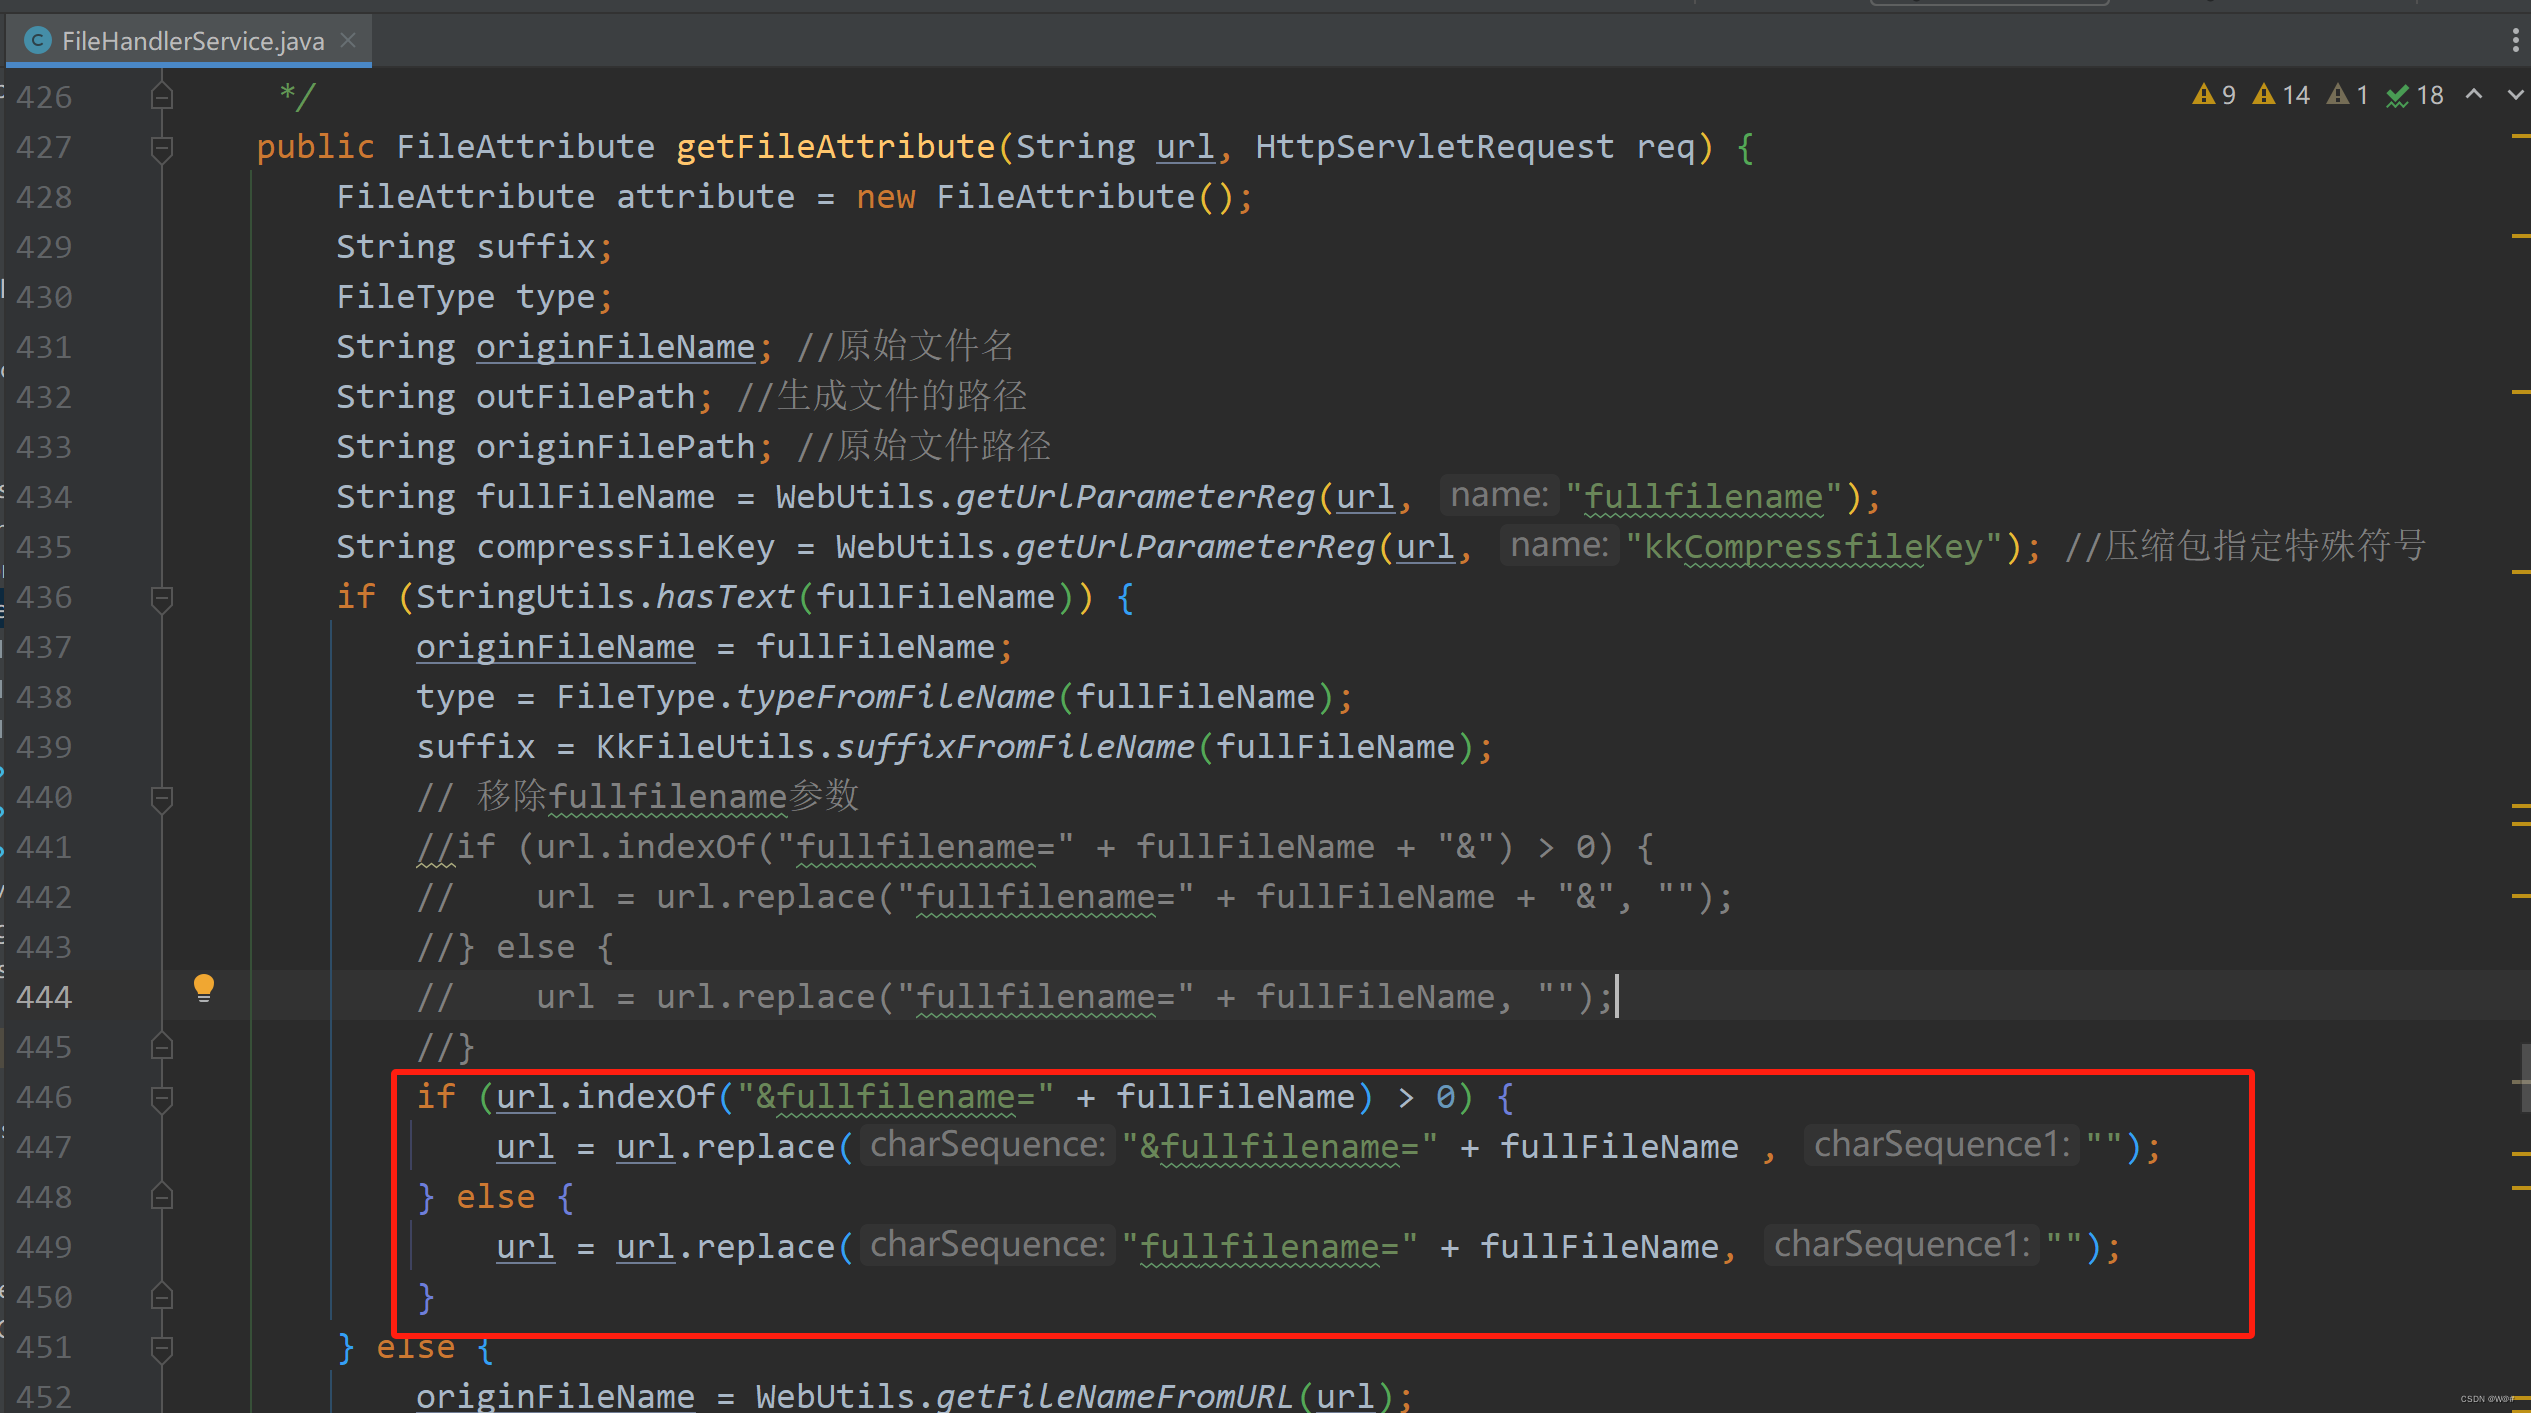Click the green typo checkmark showing 18

[2397, 96]
